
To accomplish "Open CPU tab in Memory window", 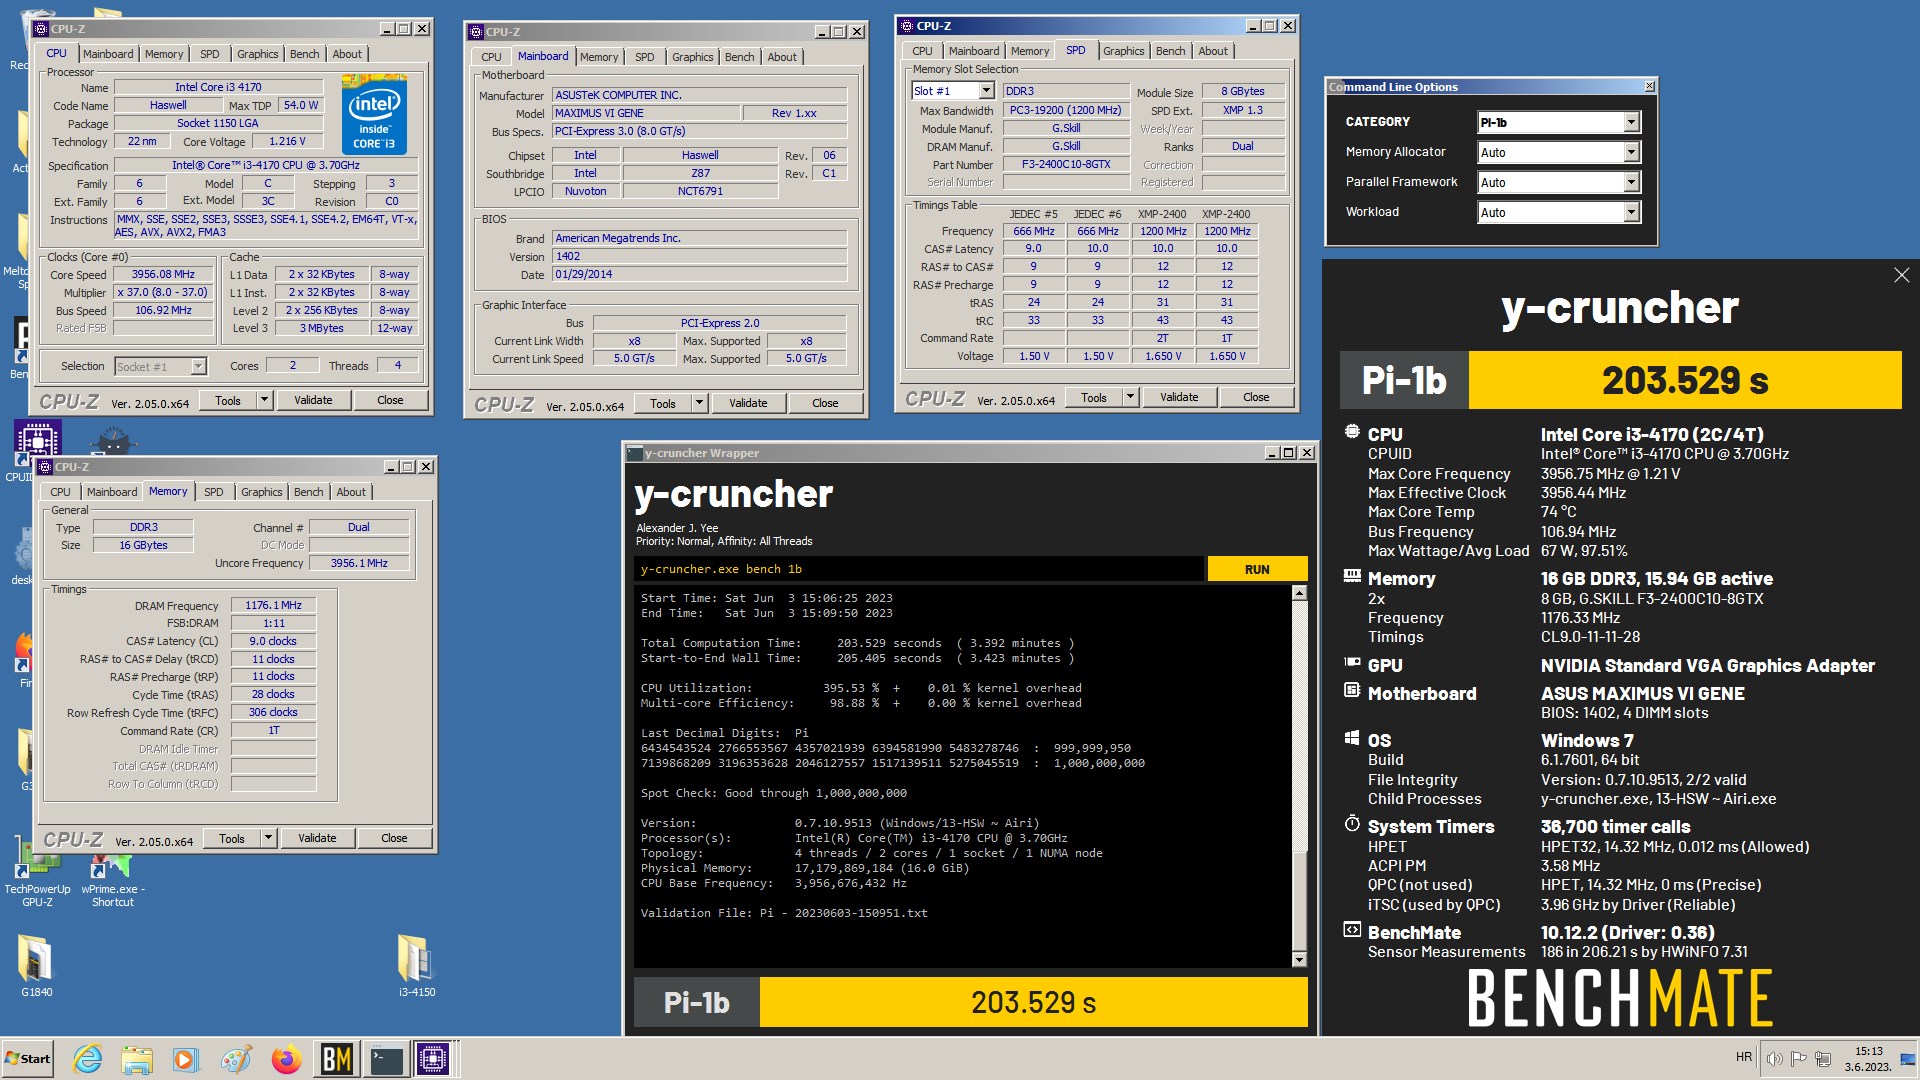I will [61, 492].
